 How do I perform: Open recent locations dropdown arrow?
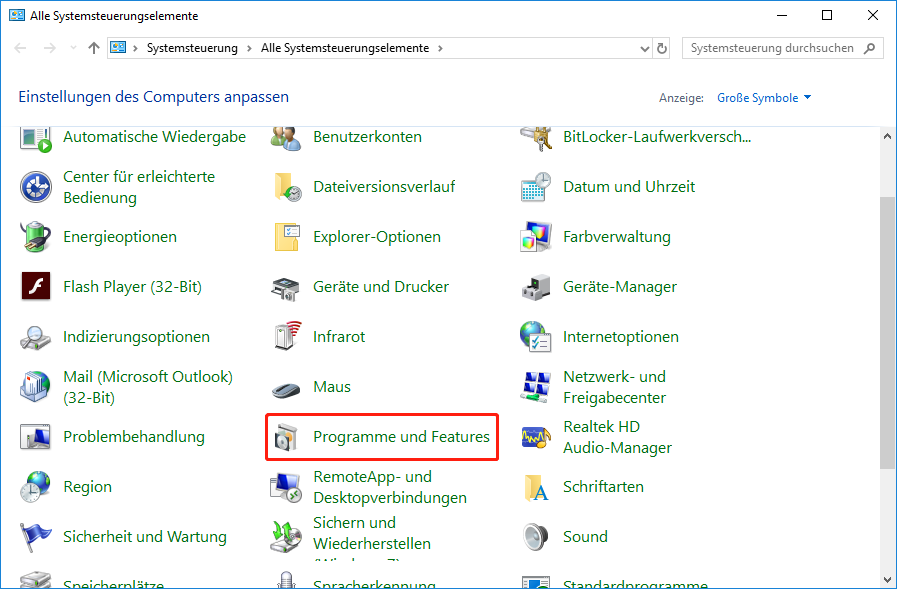(73, 48)
